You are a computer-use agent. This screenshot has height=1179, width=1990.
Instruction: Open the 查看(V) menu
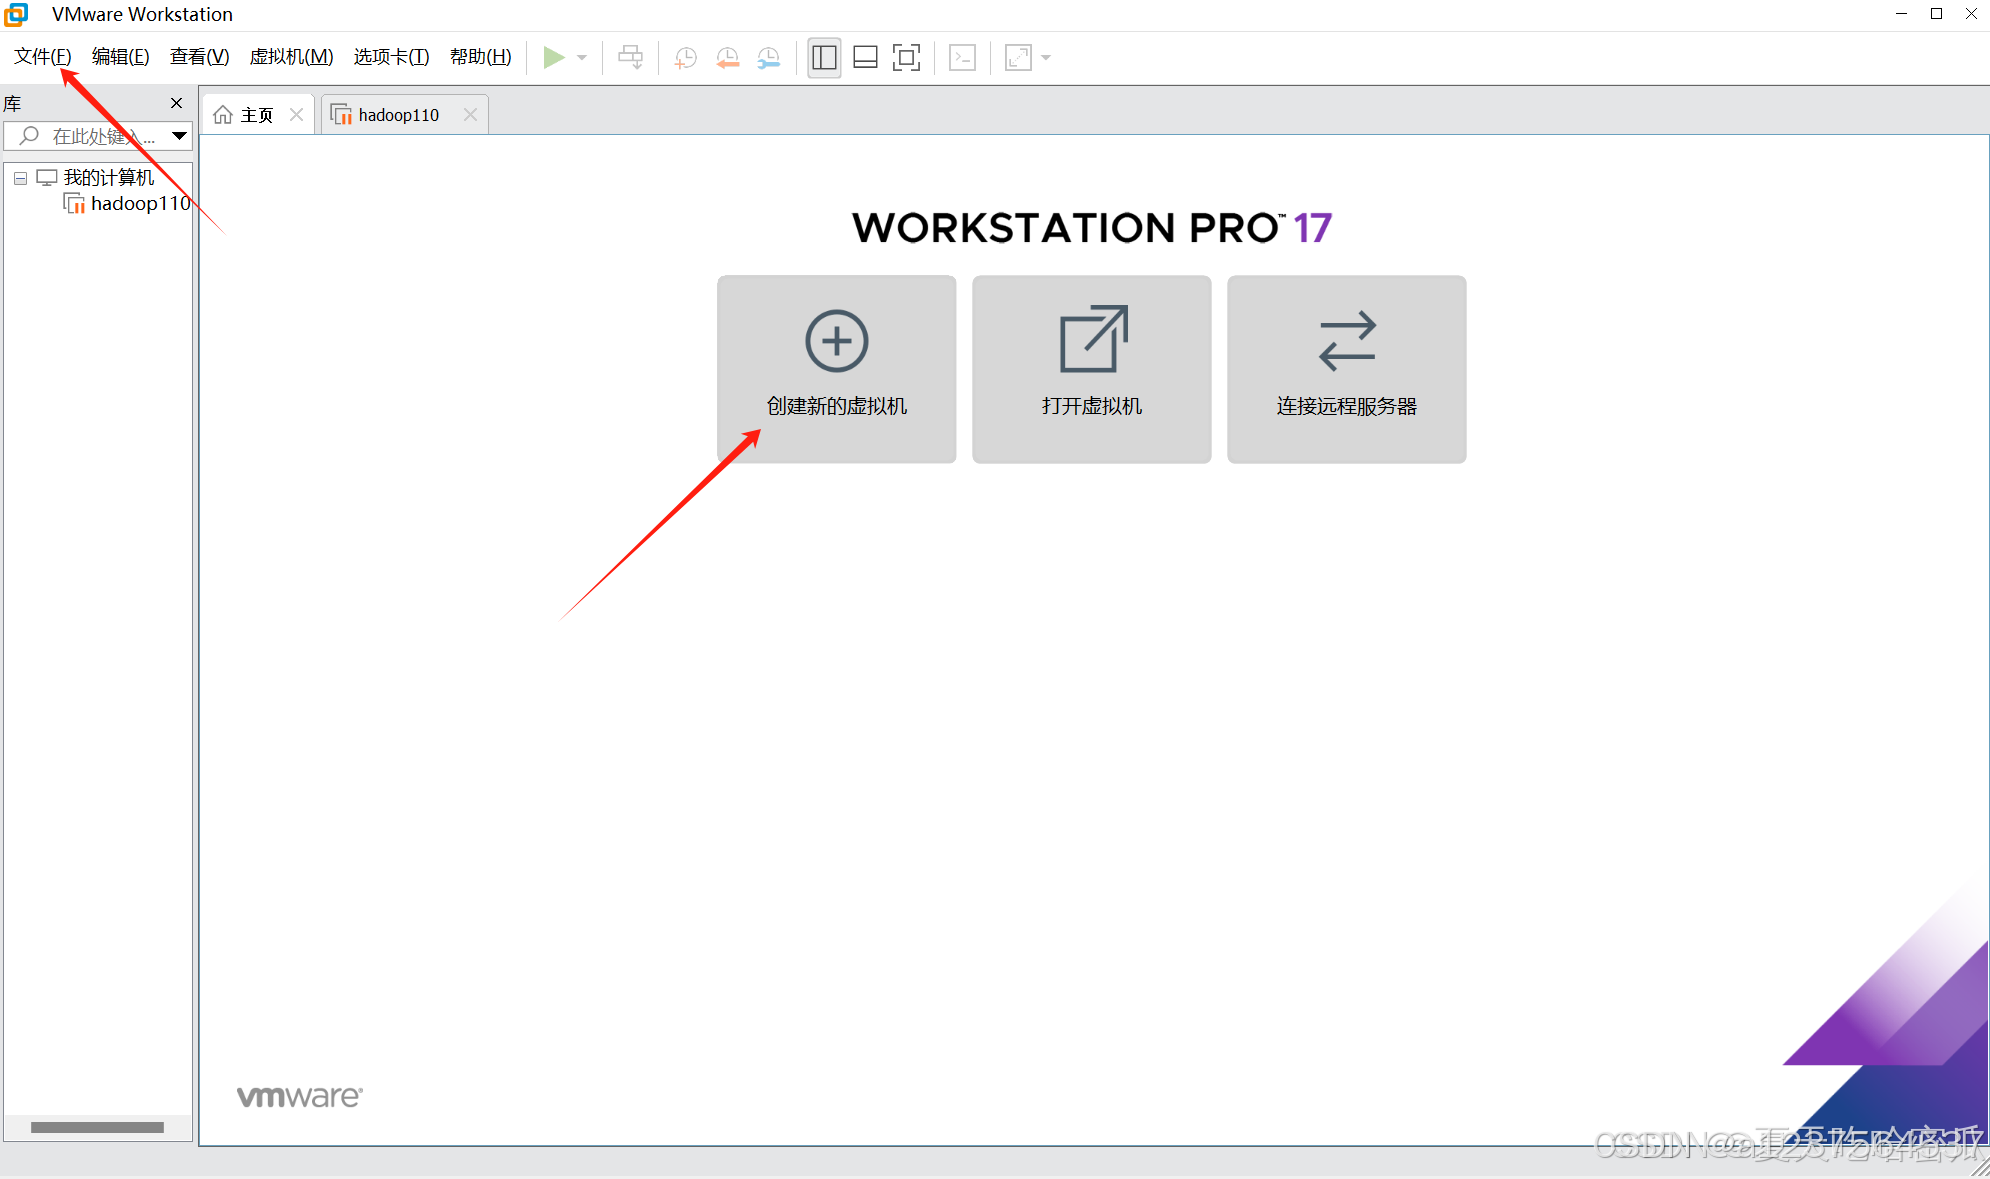[x=199, y=57]
